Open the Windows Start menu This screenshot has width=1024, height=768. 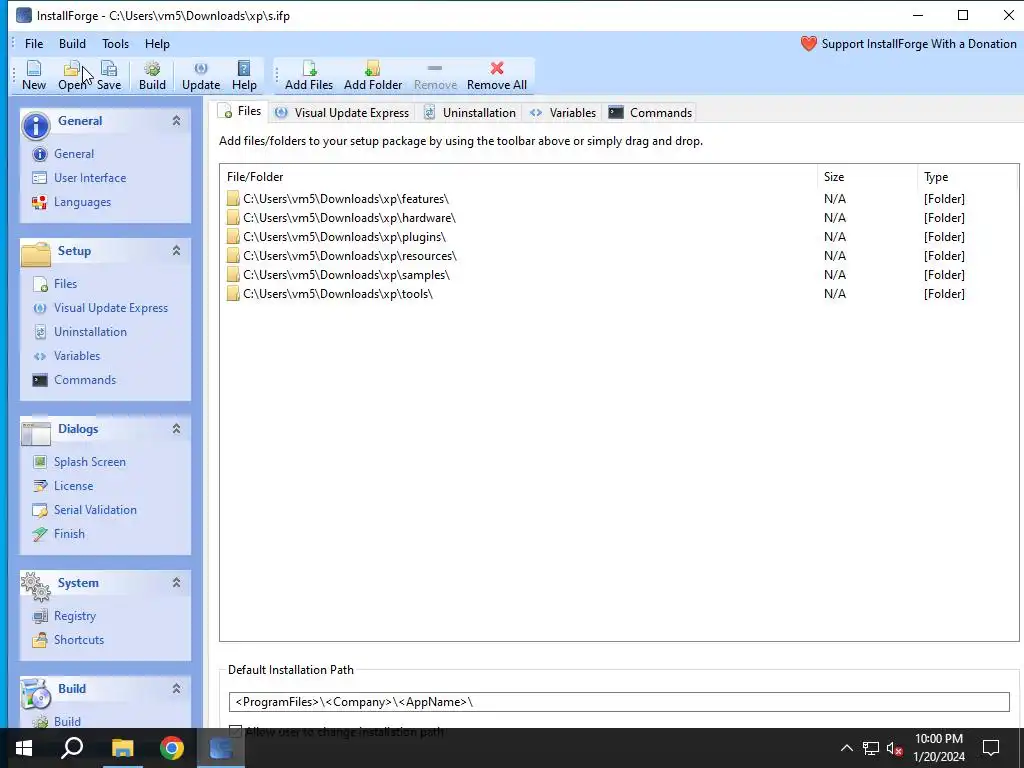[x=24, y=748]
